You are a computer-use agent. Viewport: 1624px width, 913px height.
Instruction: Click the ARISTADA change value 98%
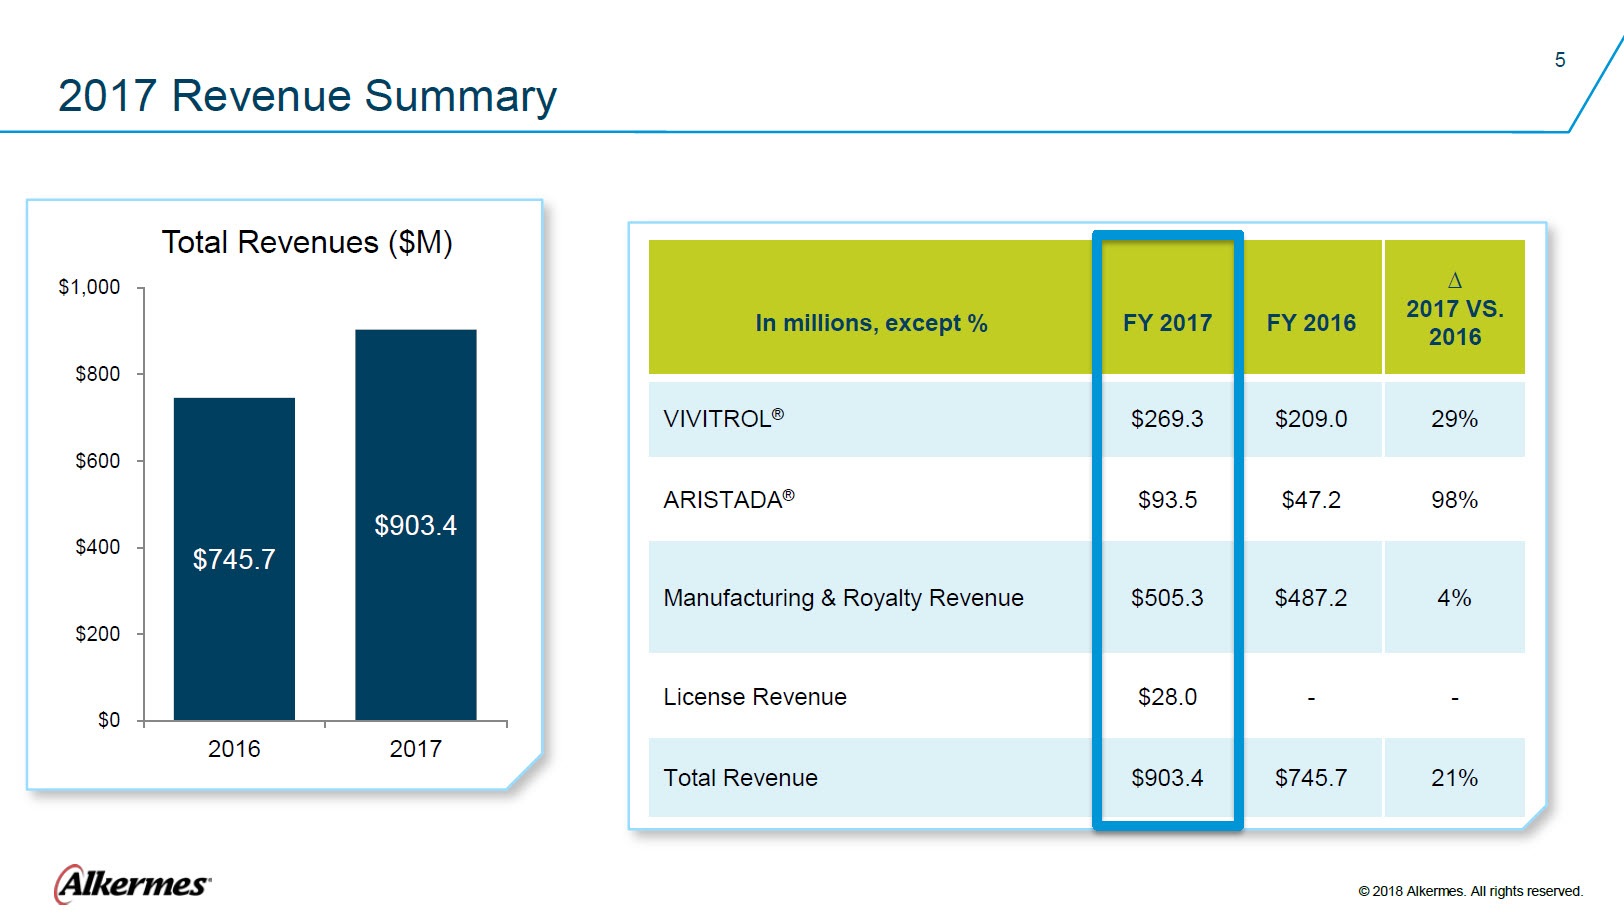1455,500
